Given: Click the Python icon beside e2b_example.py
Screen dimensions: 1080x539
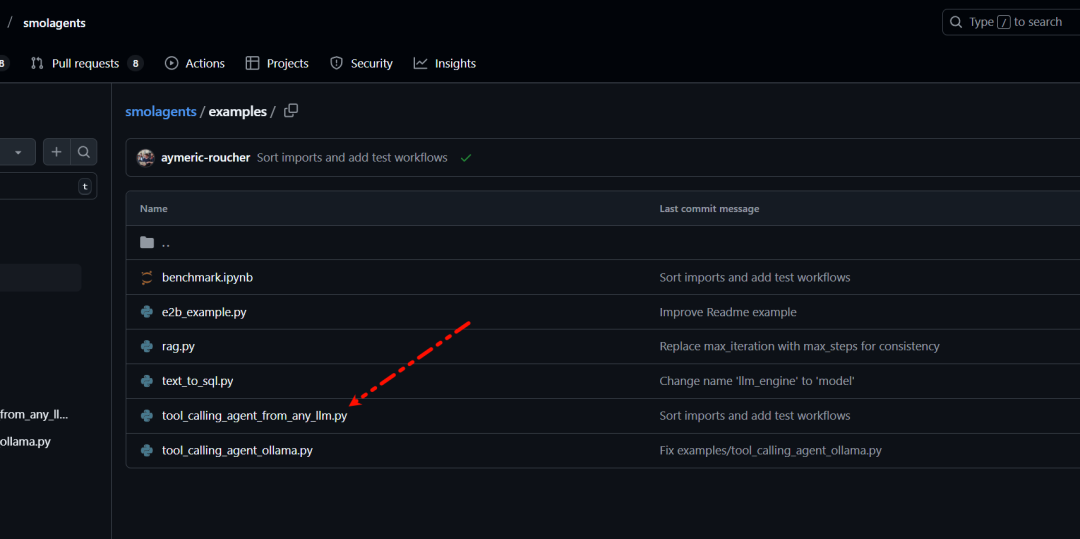Looking at the screenshot, I should [147, 312].
